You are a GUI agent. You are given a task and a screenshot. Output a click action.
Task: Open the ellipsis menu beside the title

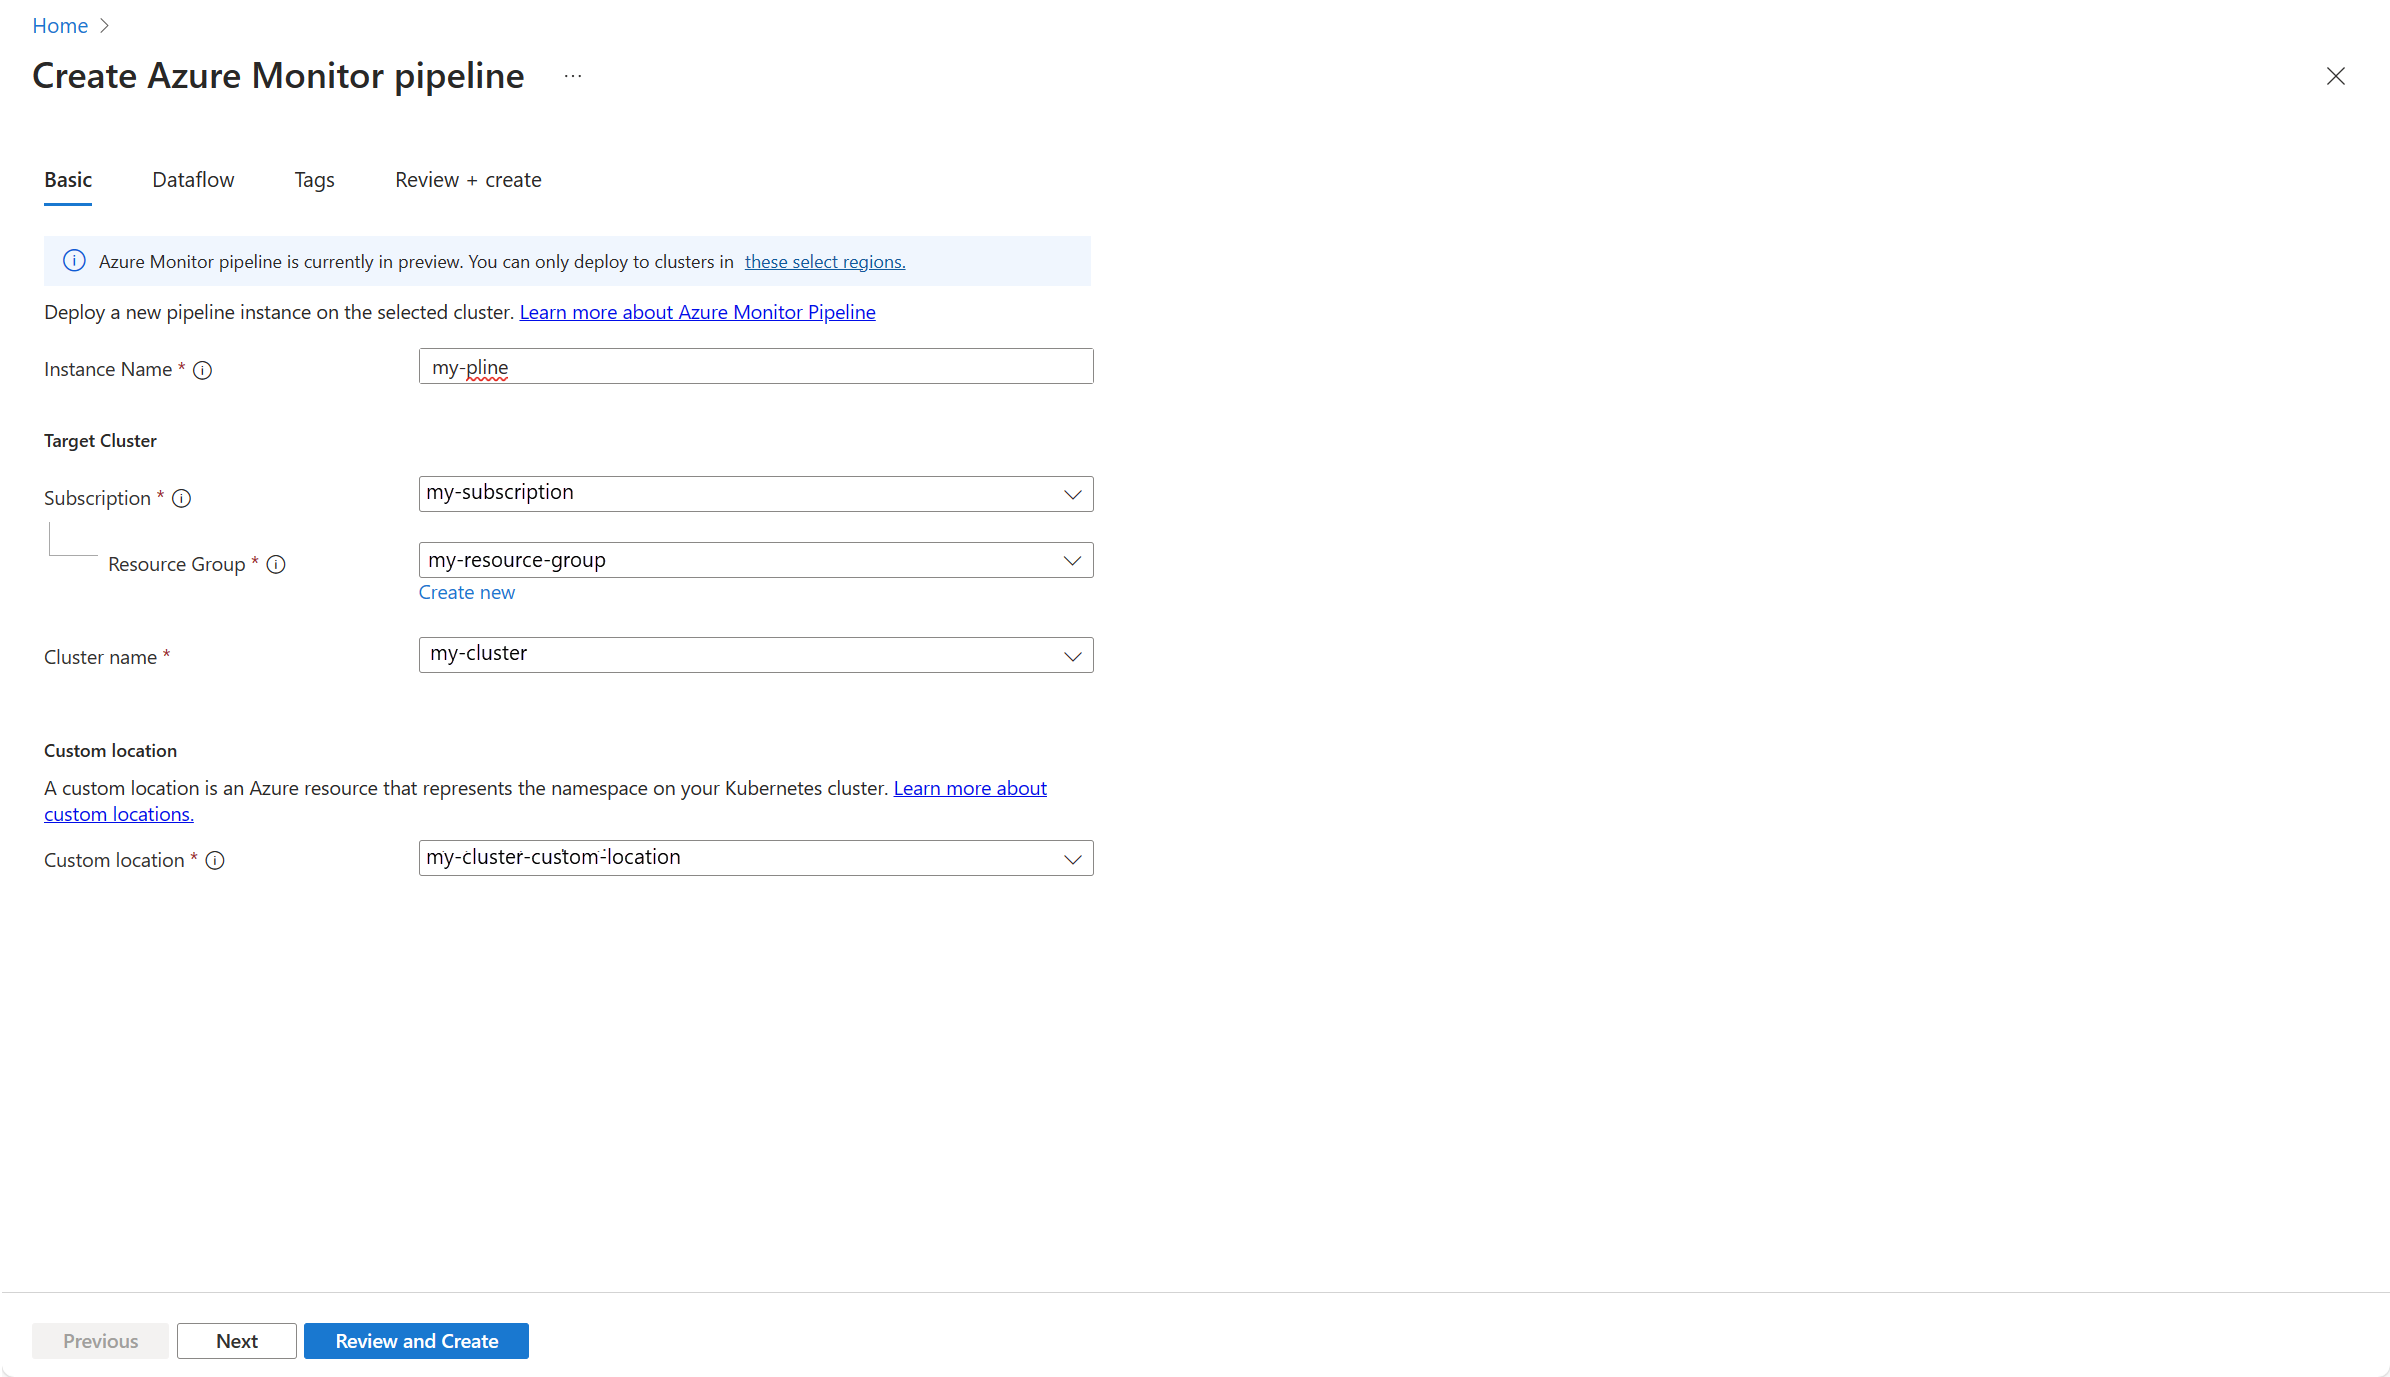pyautogui.click(x=573, y=76)
